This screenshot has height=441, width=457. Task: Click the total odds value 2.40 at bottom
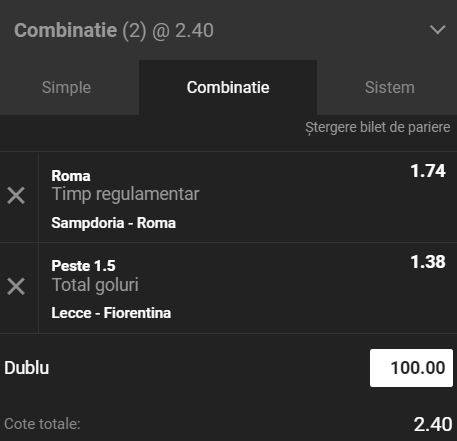[x=433, y=425]
